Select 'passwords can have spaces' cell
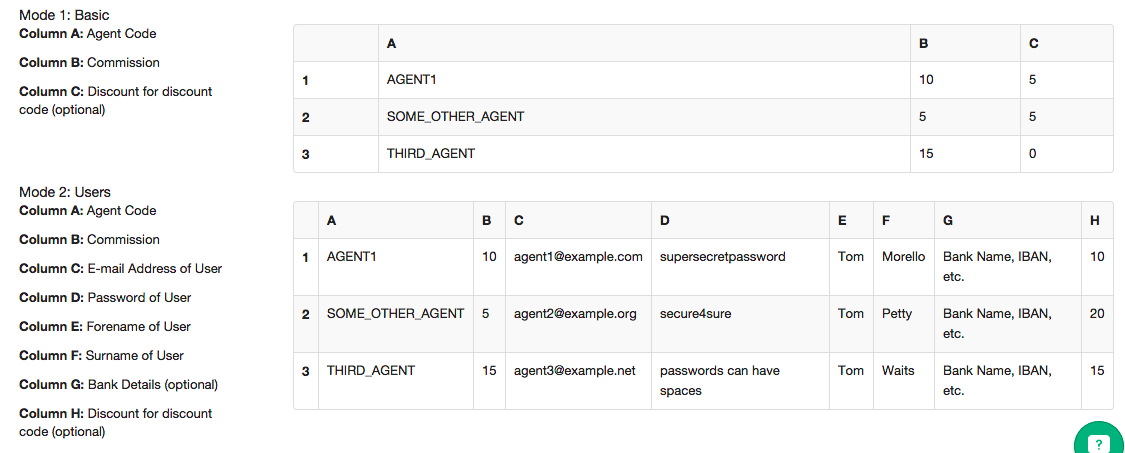This screenshot has height=453, width=1125. [740, 380]
